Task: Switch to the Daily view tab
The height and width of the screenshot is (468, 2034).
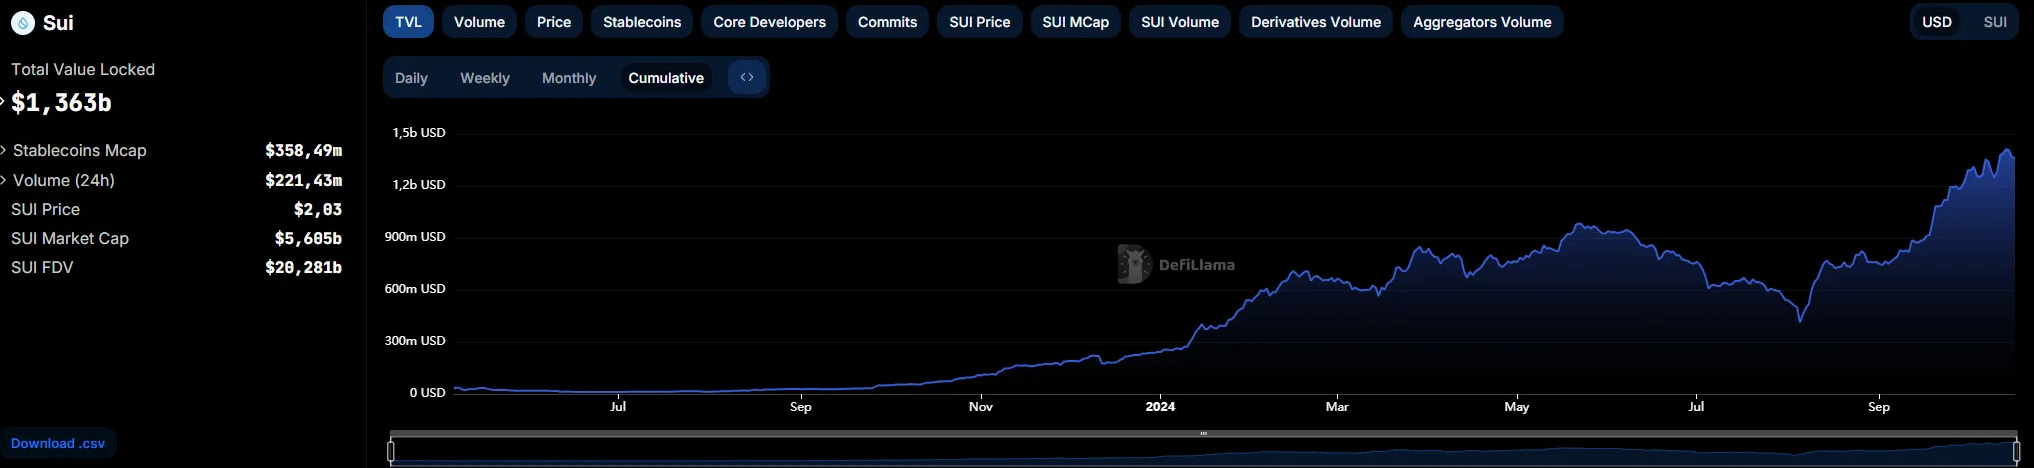Action: click(x=411, y=78)
